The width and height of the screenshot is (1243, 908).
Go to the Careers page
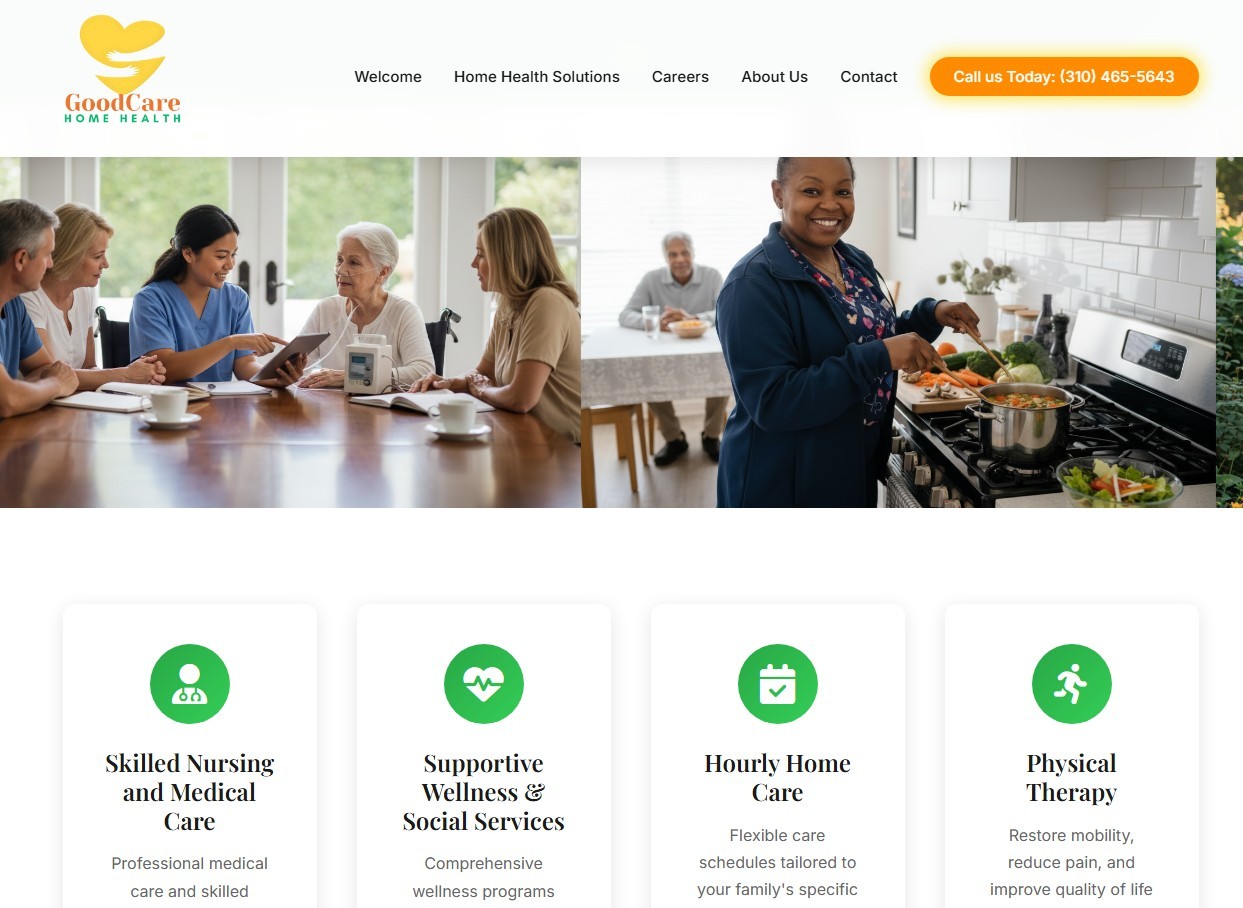click(x=680, y=77)
